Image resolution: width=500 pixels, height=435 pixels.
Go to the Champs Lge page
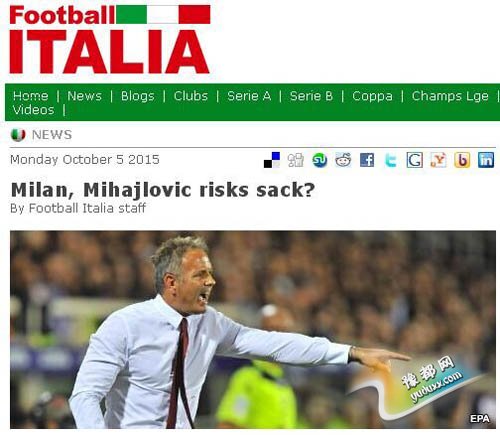coord(450,96)
